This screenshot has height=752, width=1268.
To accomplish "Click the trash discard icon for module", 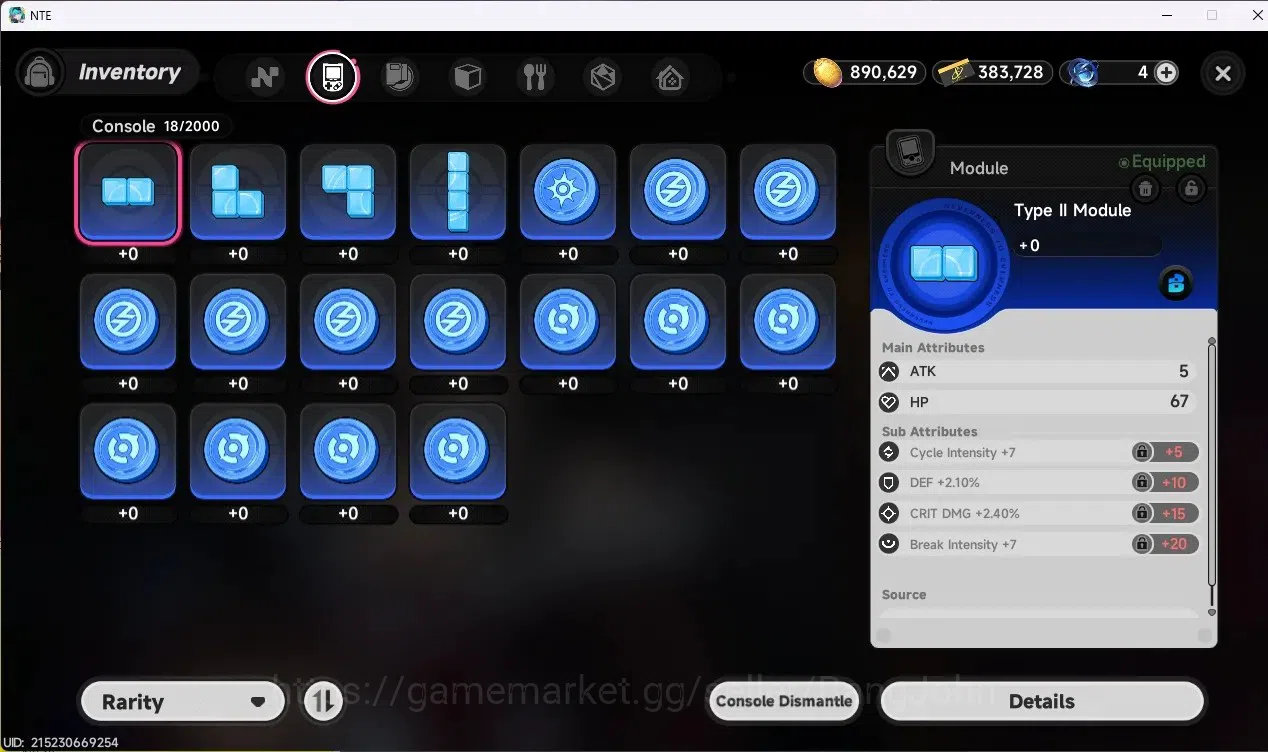I will point(1146,188).
